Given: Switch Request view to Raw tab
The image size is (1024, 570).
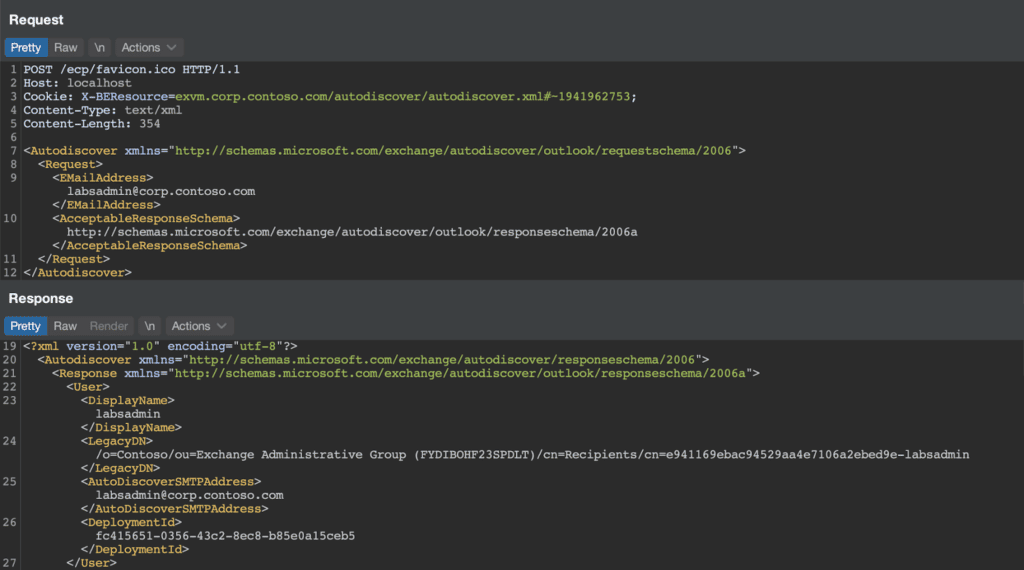Looking at the screenshot, I should (65, 48).
